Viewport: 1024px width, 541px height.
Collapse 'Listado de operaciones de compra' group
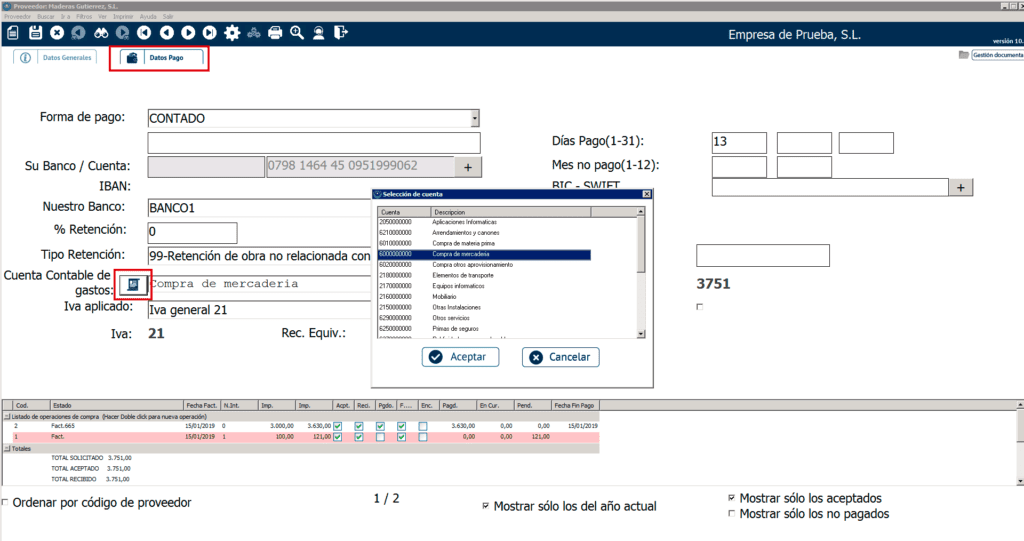(6, 416)
